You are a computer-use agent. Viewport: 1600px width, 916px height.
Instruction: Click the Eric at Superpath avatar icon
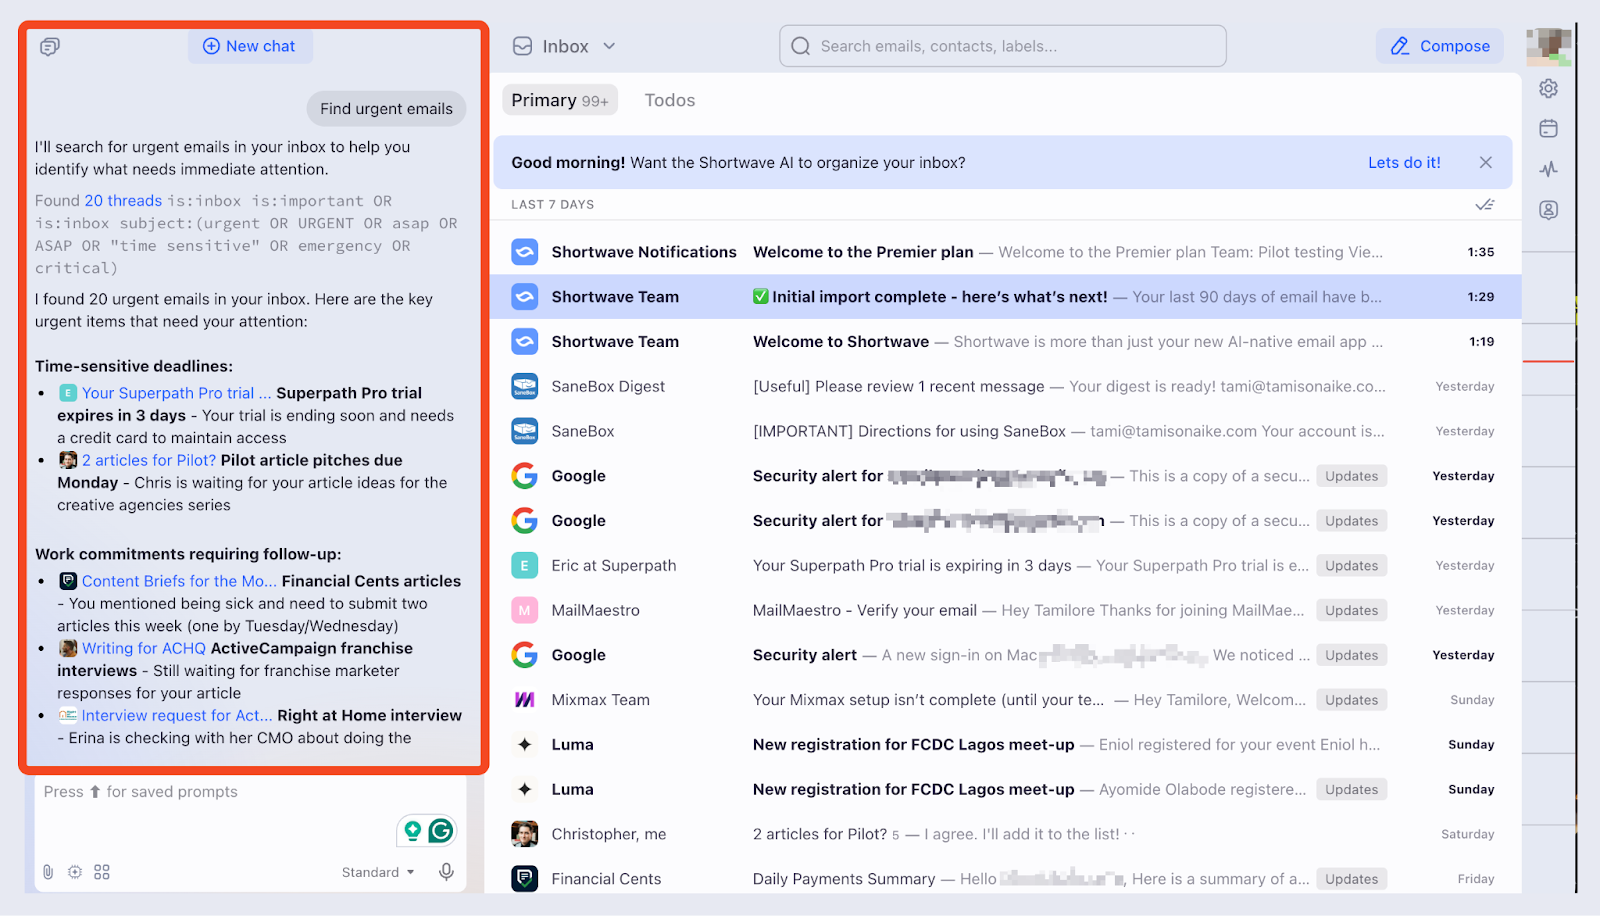(x=525, y=565)
